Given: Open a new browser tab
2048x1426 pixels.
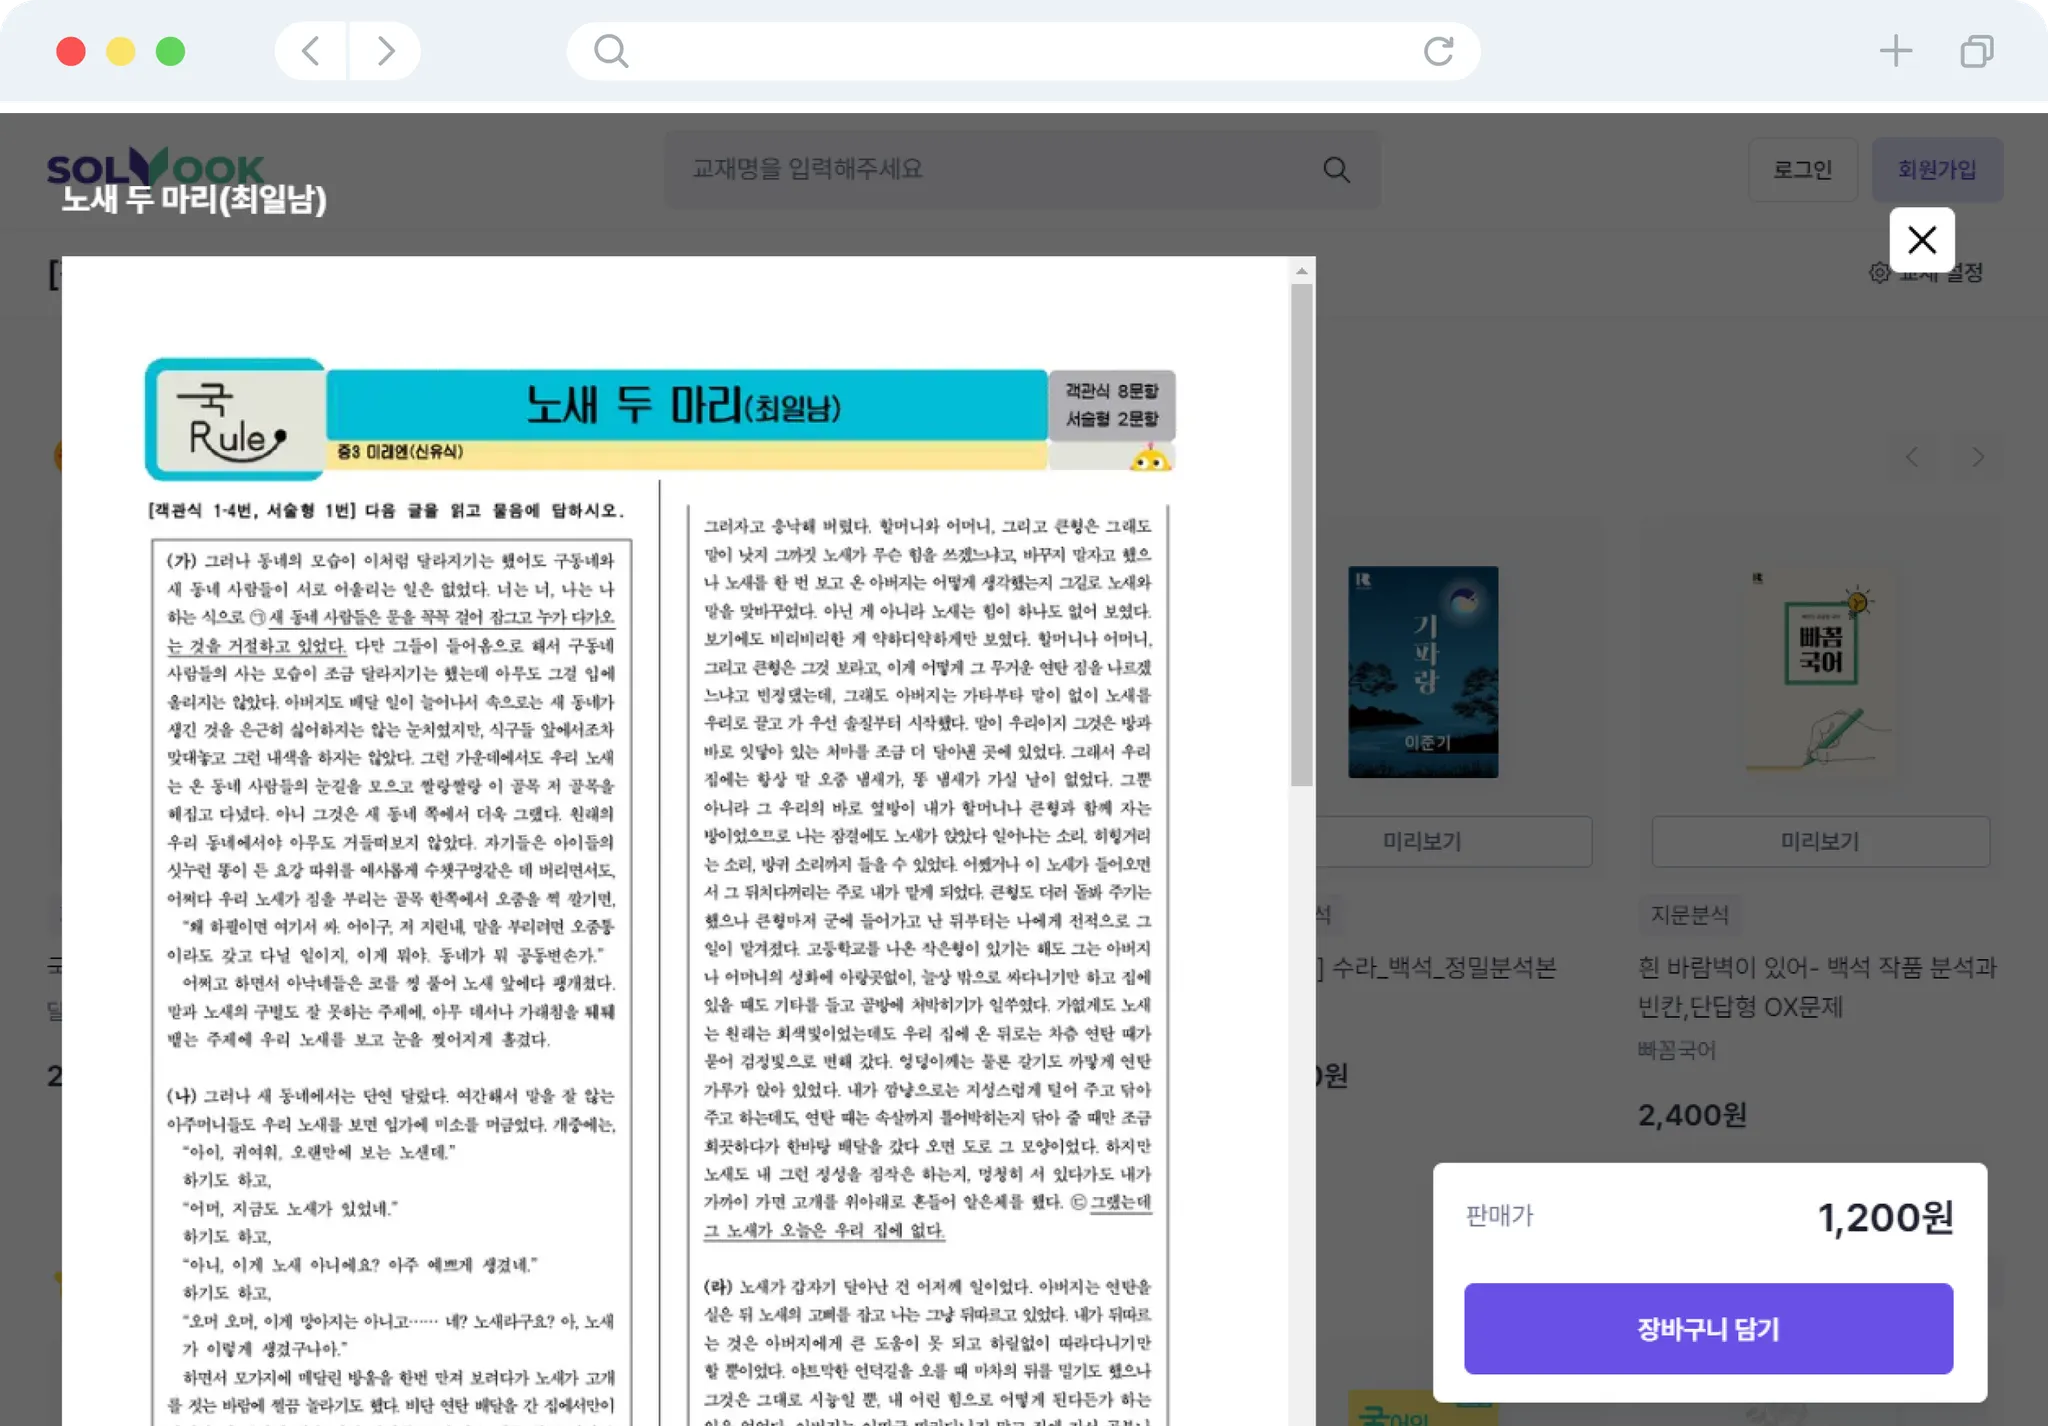Looking at the screenshot, I should 1895,51.
